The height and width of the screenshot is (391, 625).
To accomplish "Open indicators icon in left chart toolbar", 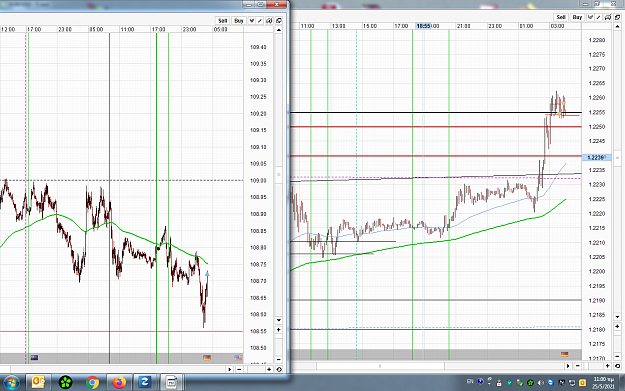I will pos(252,20).
